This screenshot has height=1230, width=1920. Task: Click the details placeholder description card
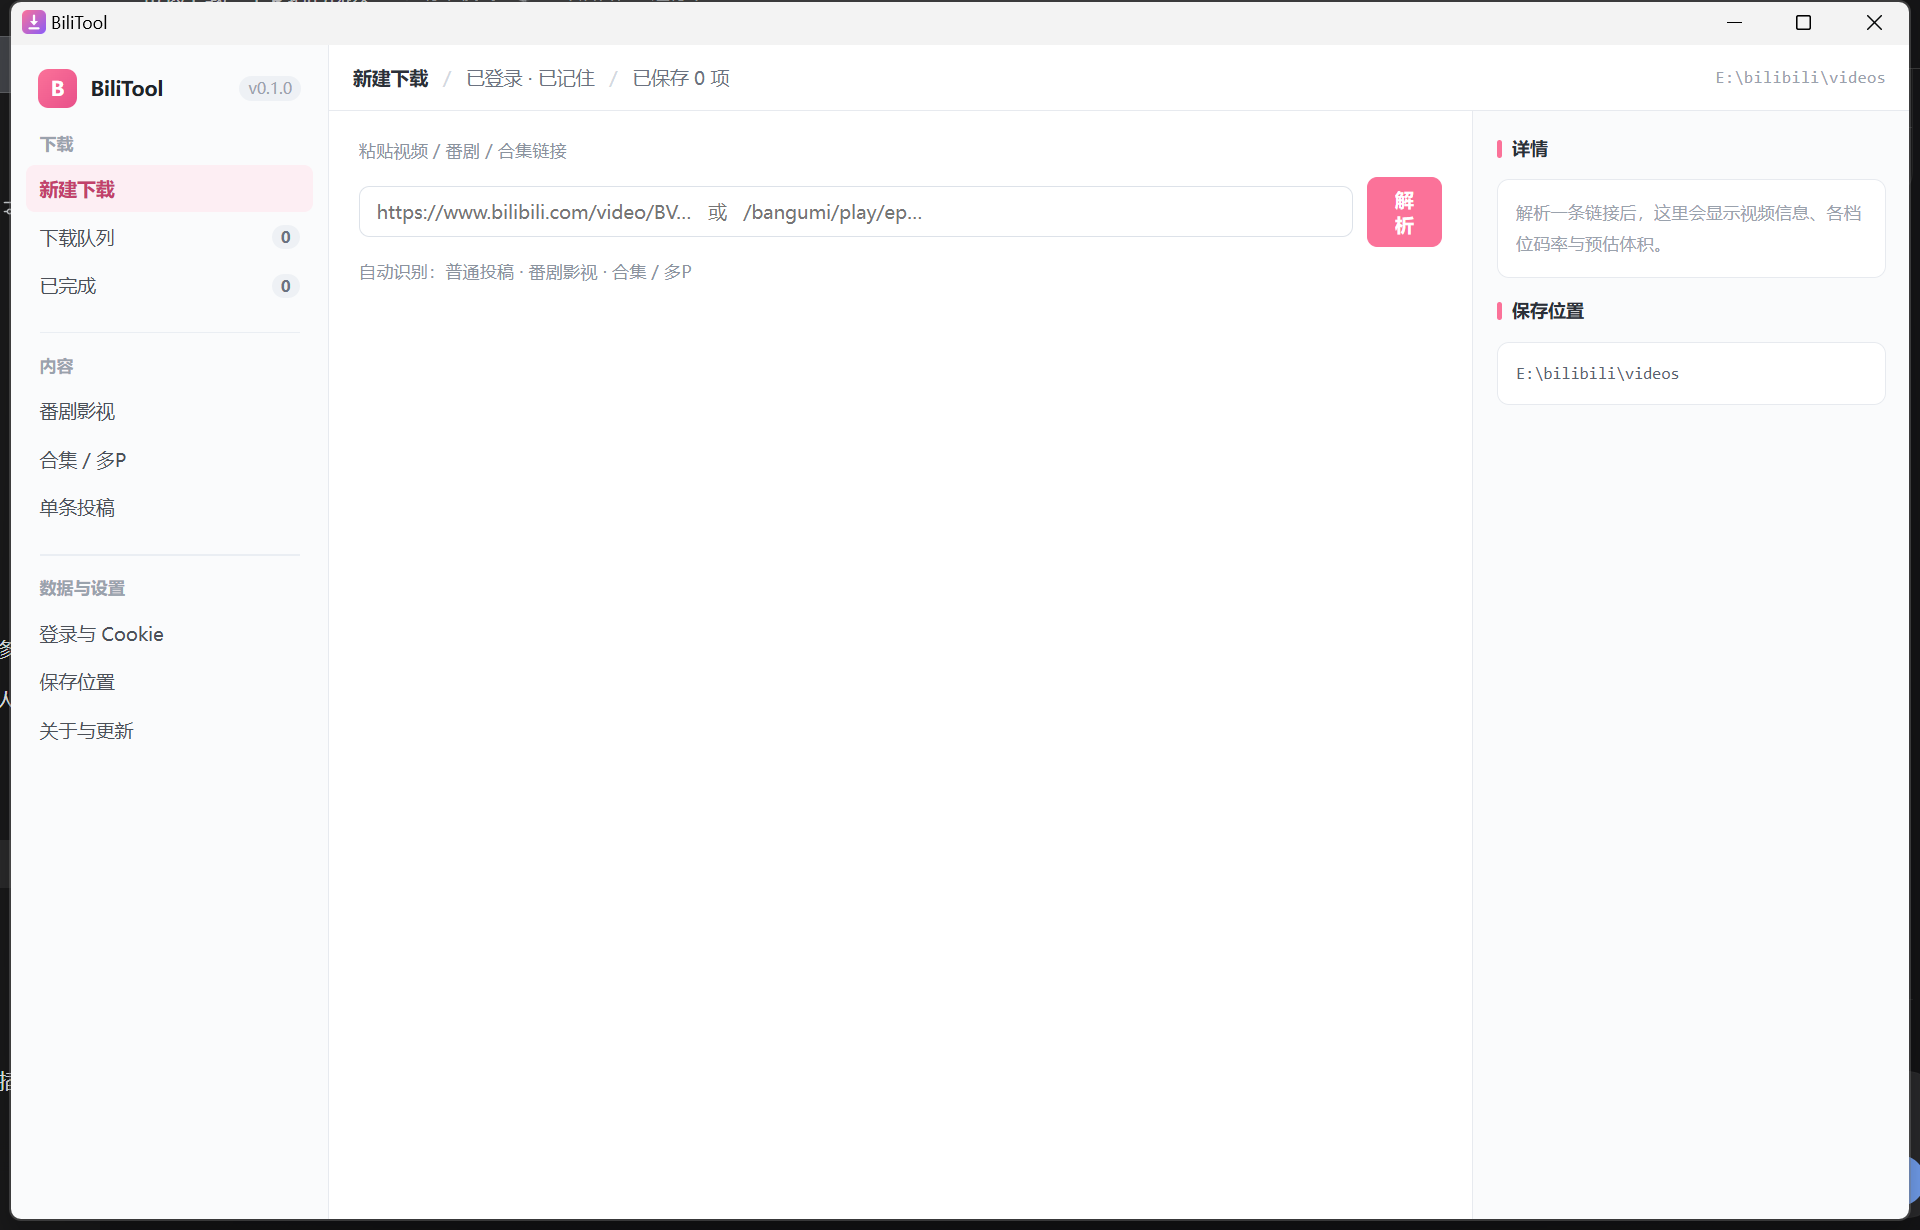[1691, 228]
